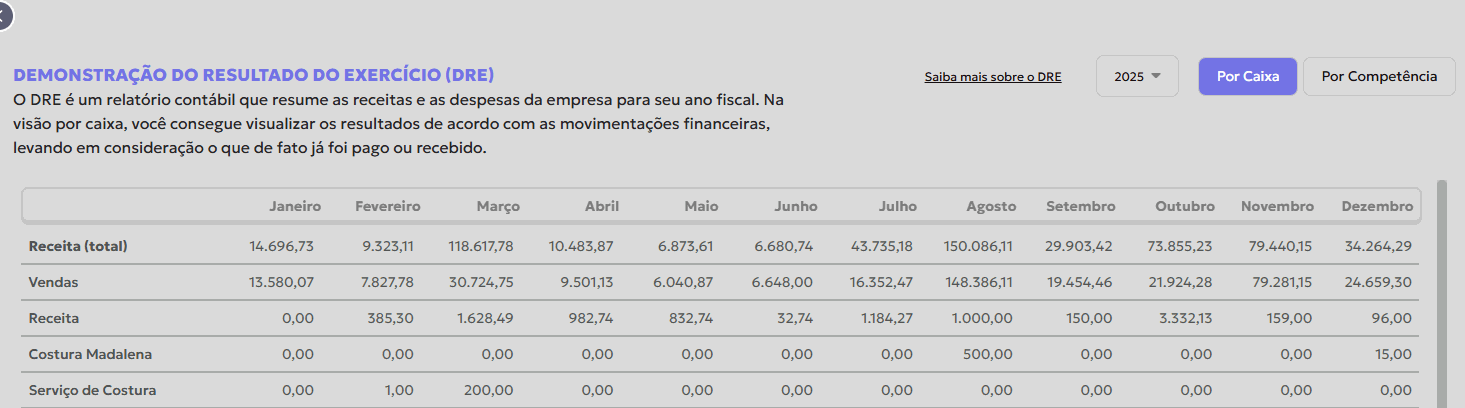
Task: Click the Janeiro column header
Action: pyautogui.click(x=294, y=206)
